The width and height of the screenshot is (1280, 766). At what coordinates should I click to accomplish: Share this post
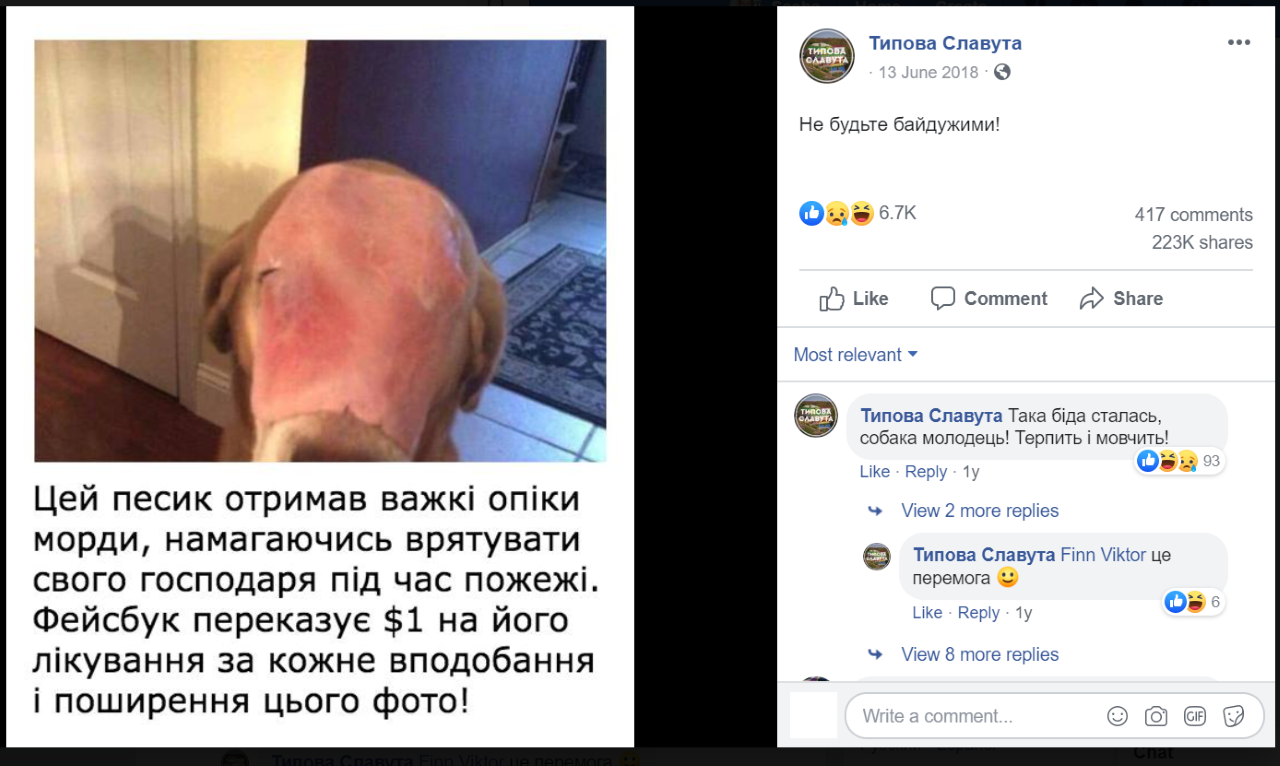(1121, 298)
